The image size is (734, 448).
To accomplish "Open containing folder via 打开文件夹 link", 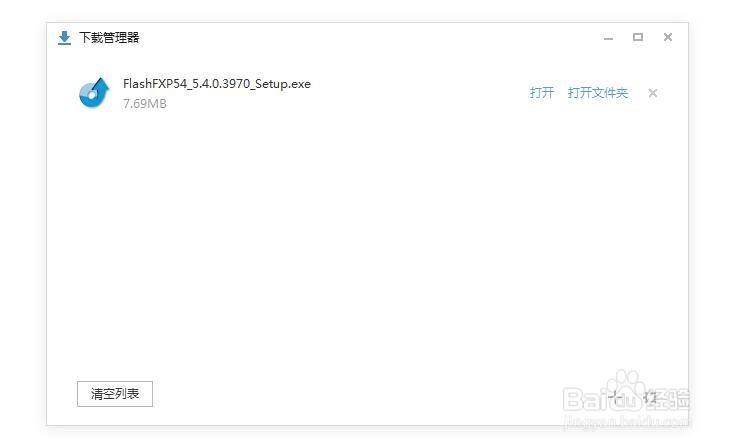I will click(598, 93).
